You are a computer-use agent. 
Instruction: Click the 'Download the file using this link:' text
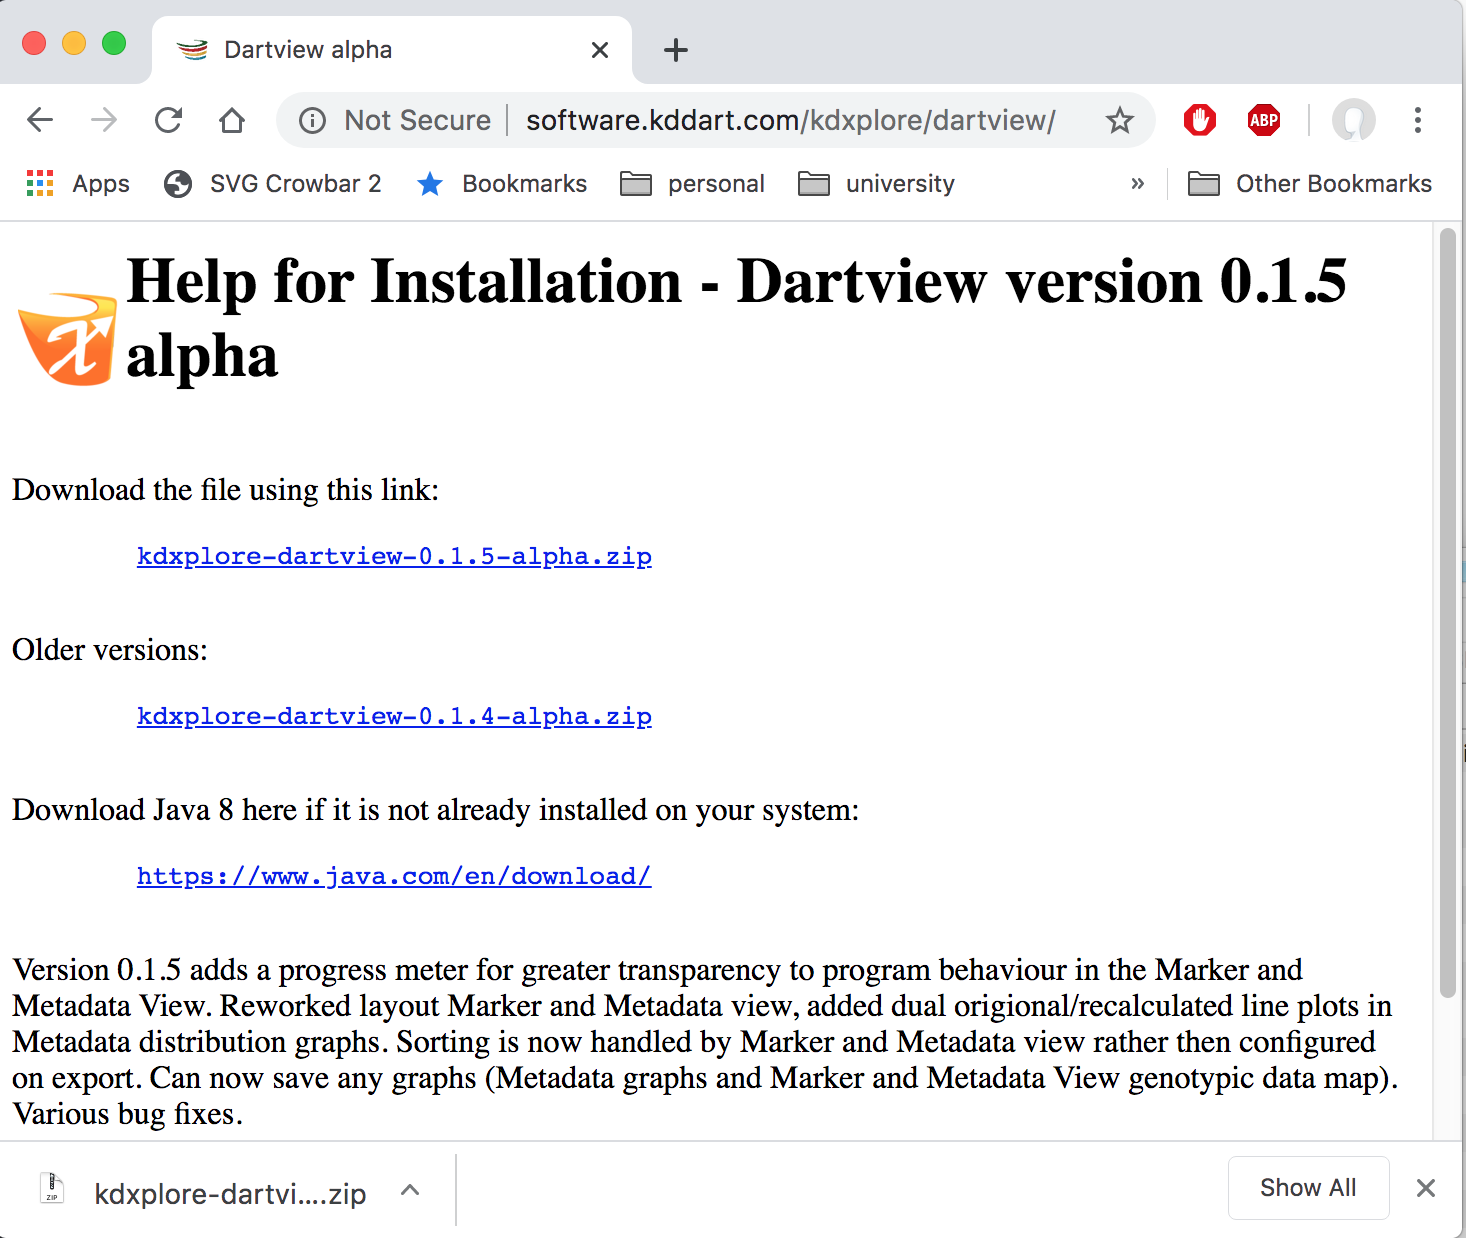[226, 490]
